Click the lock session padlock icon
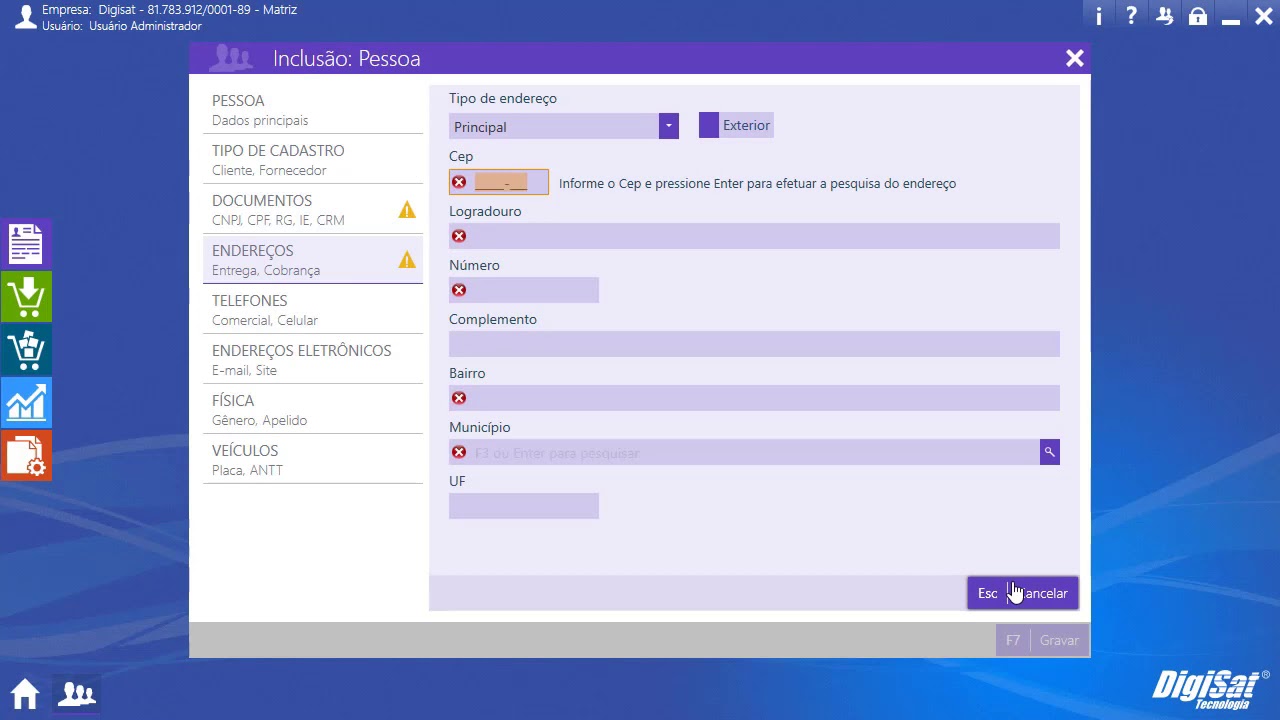This screenshot has height=720, width=1280. (1197, 16)
